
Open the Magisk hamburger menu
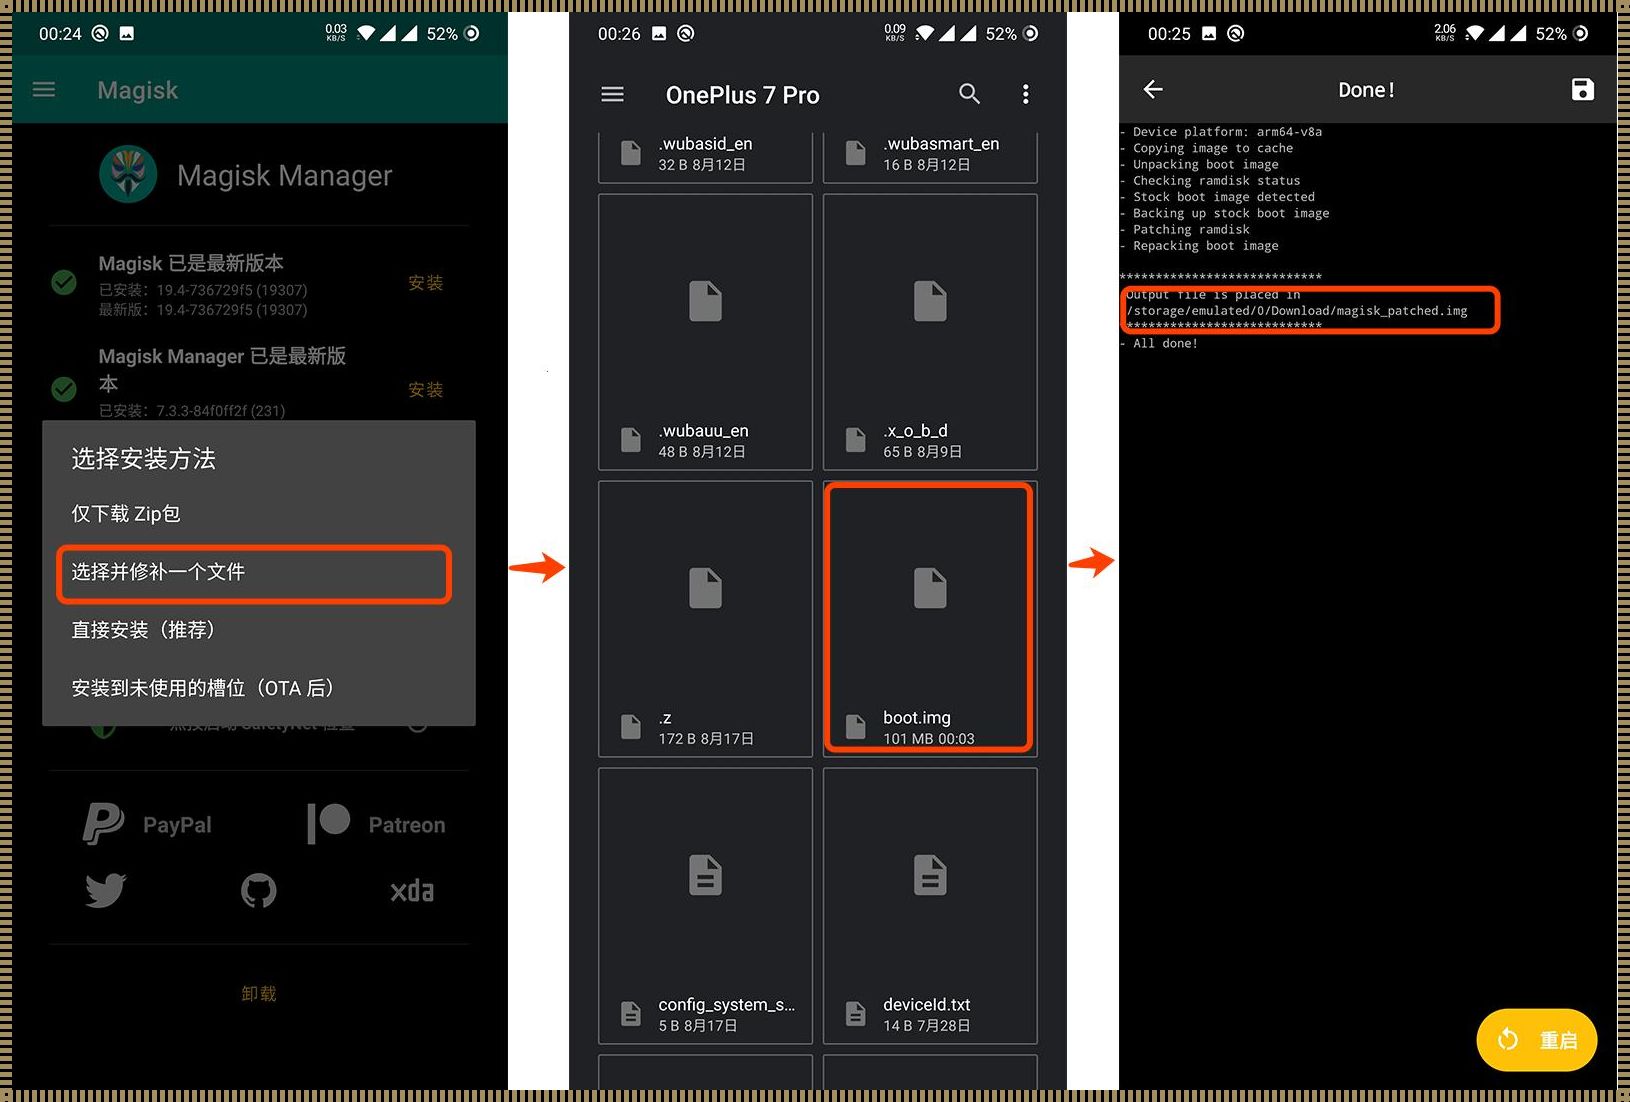pos(44,90)
